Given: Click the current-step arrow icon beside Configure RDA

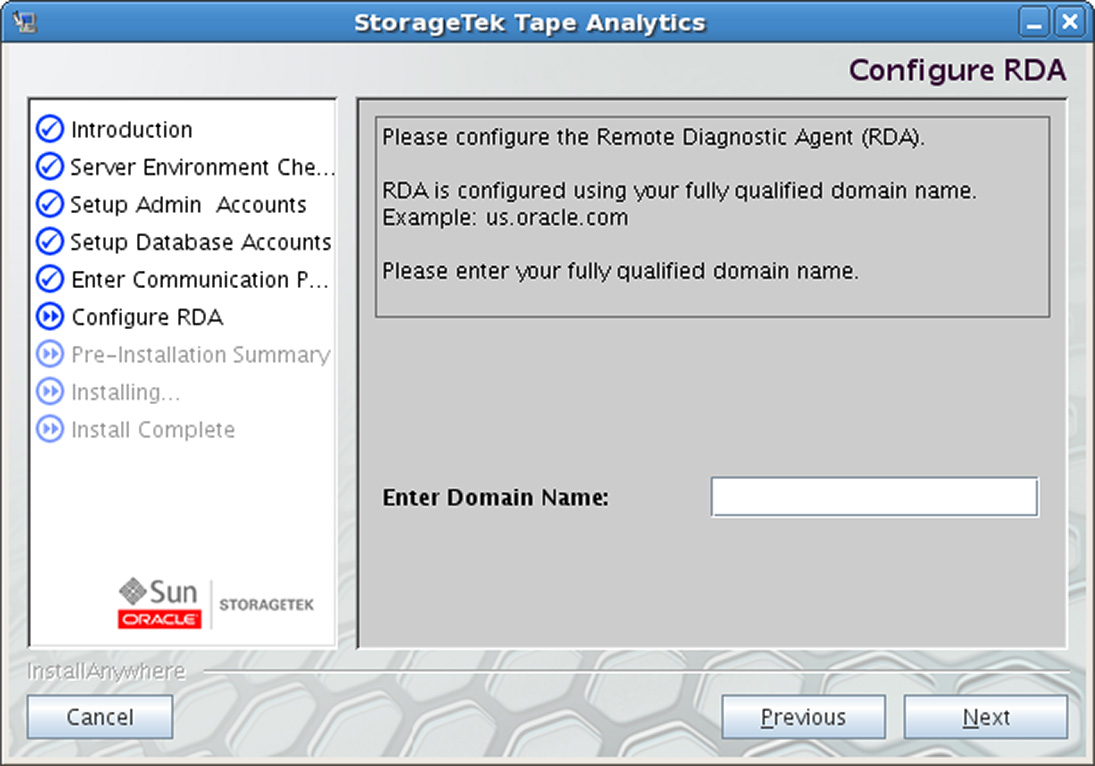Looking at the screenshot, I should point(50,317).
